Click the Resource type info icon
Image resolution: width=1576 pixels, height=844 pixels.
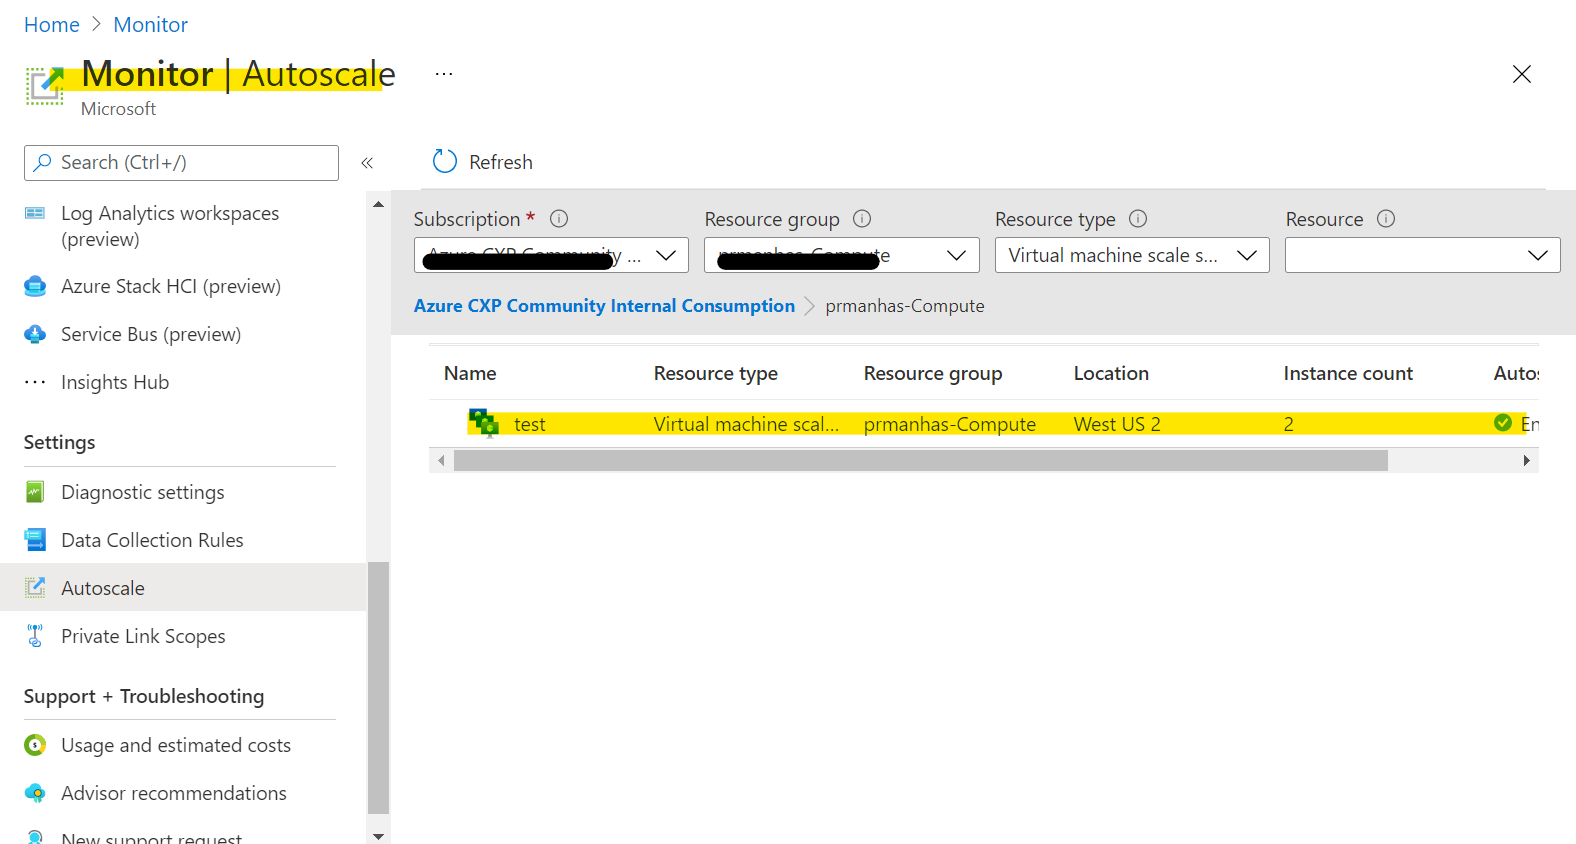(x=1138, y=218)
